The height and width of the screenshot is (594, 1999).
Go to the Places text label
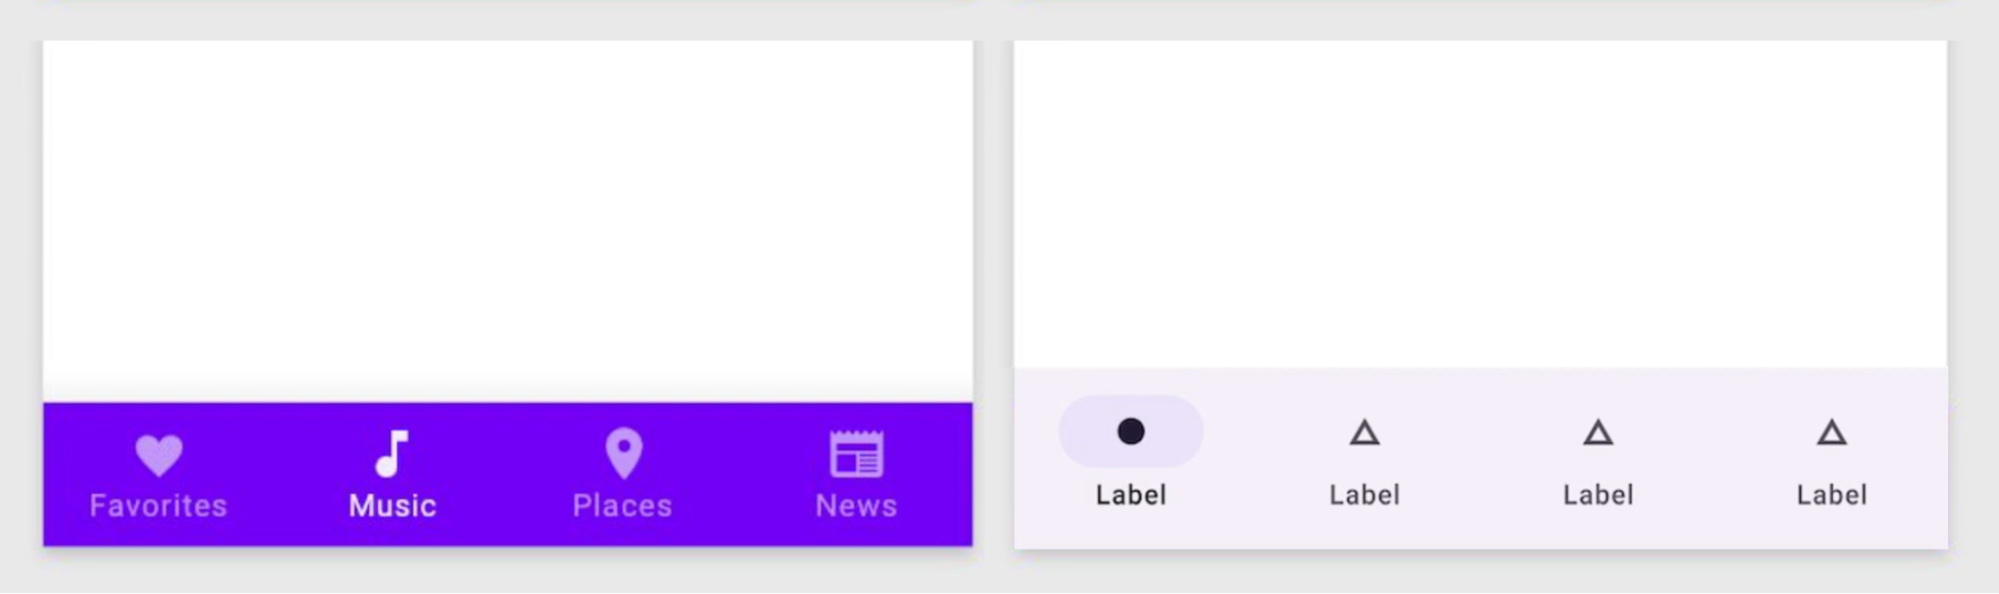coord(622,506)
